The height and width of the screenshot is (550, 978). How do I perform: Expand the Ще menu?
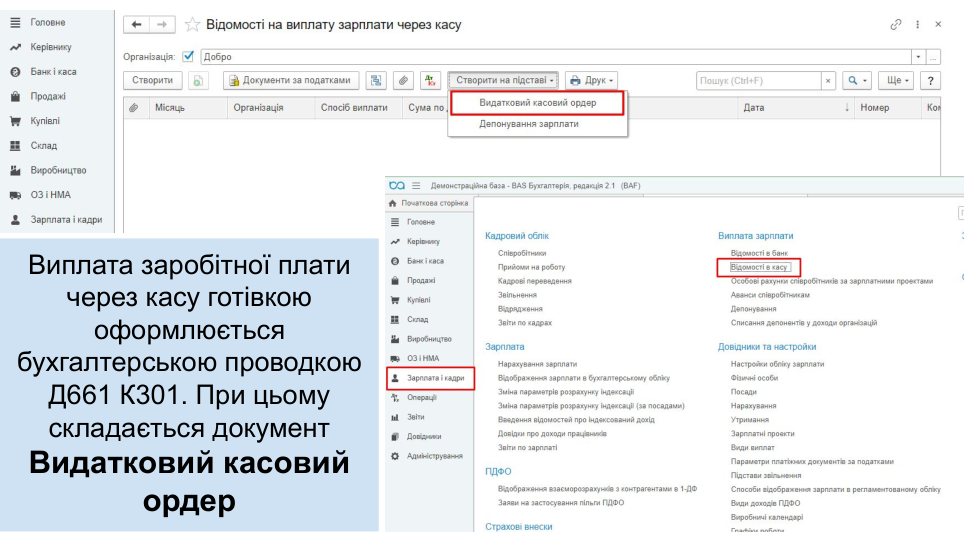tap(897, 81)
